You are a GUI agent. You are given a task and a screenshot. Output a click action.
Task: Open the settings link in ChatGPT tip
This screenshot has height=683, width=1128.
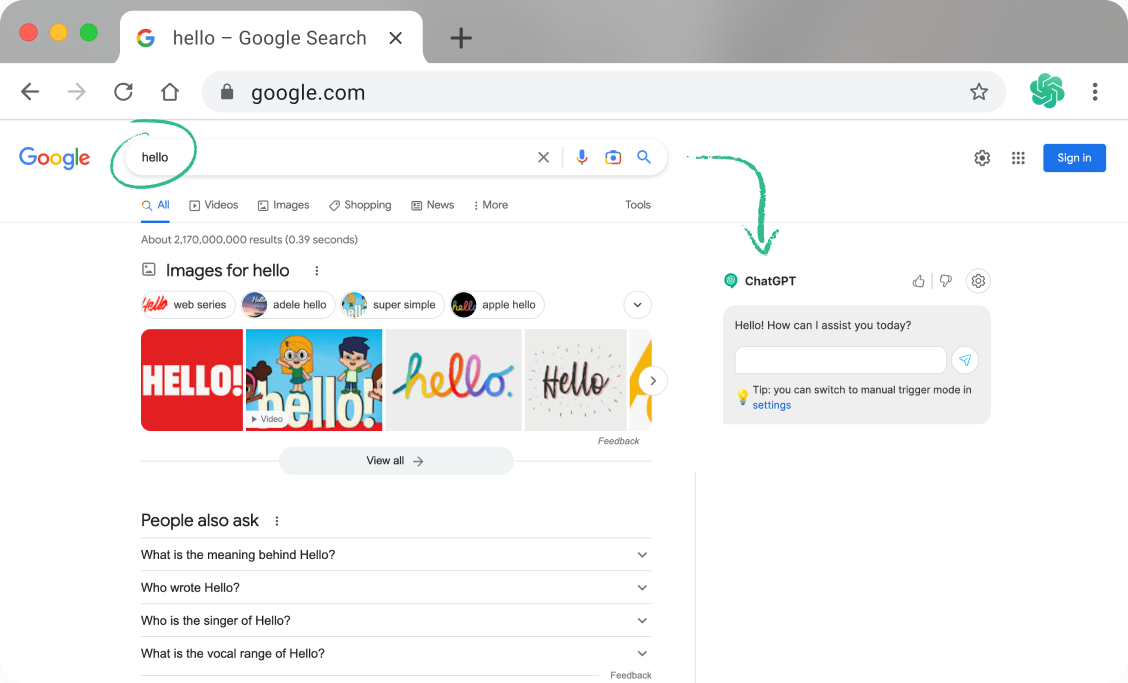(x=771, y=405)
